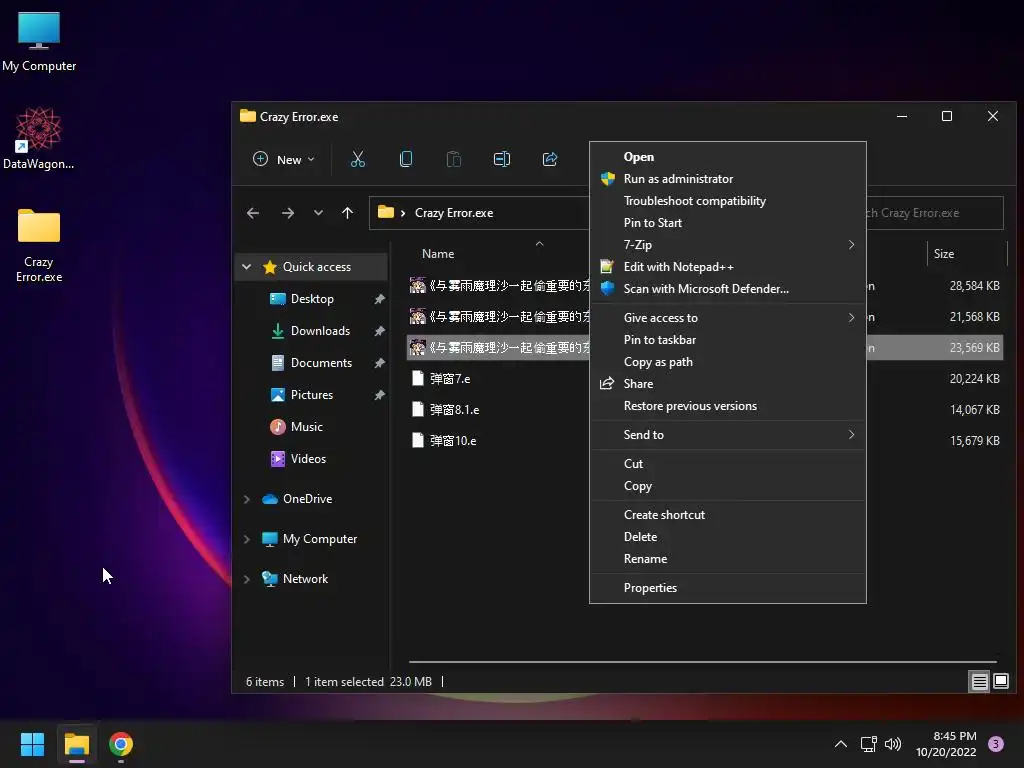Expand Give access to submenu
This screenshot has height=768, width=1024.
[x=728, y=317]
